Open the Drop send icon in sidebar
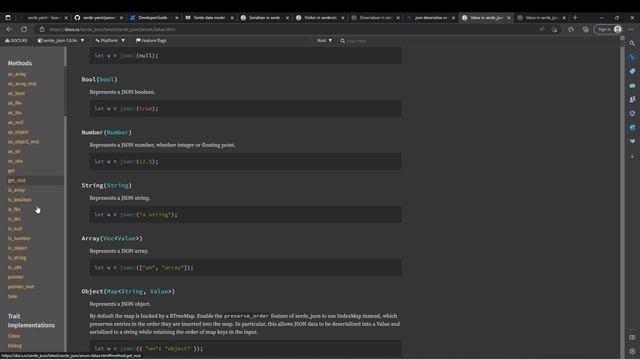The width and height of the screenshot is (640, 360). point(632,141)
